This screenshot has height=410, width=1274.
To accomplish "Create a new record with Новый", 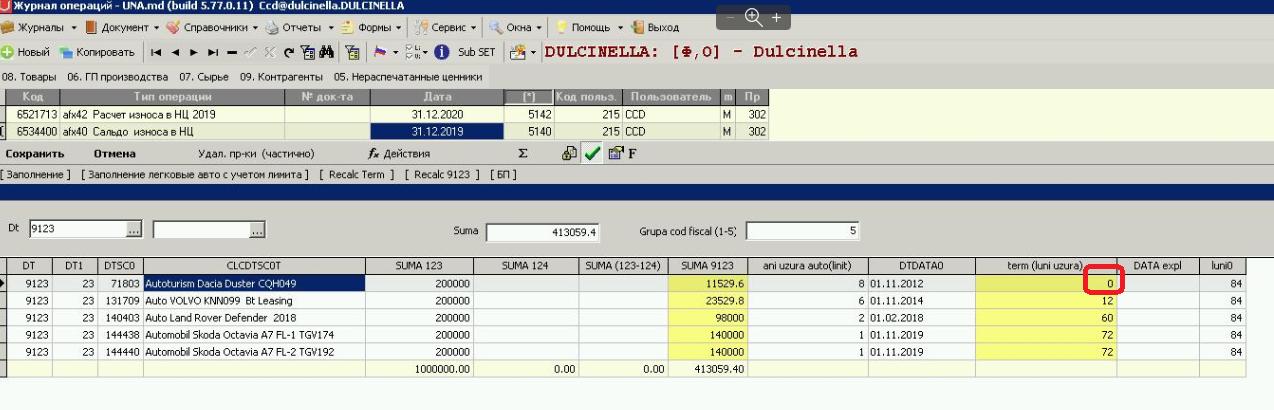I will [25, 52].
